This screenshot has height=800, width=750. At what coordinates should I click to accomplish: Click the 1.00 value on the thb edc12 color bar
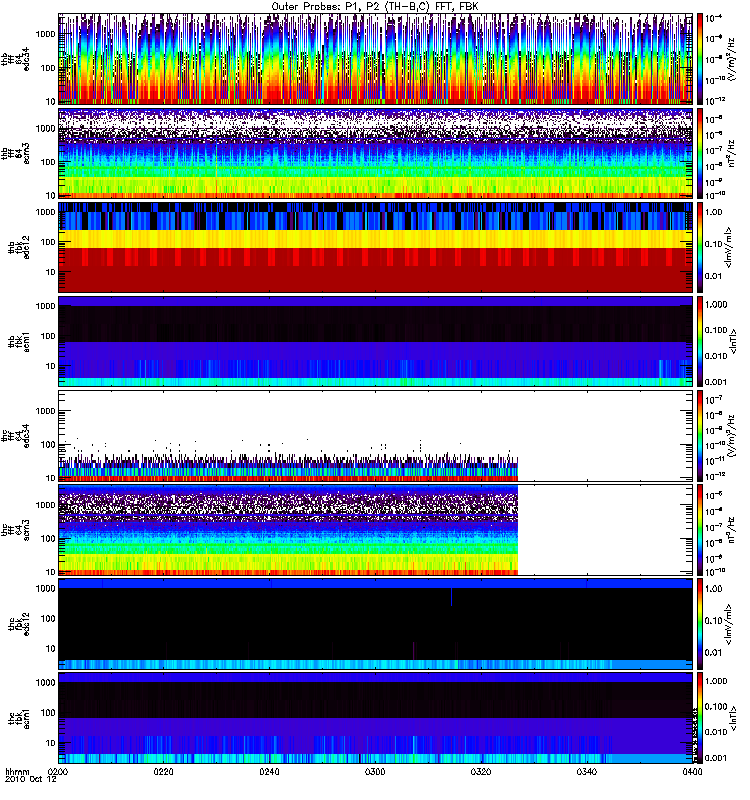(714, 212)
